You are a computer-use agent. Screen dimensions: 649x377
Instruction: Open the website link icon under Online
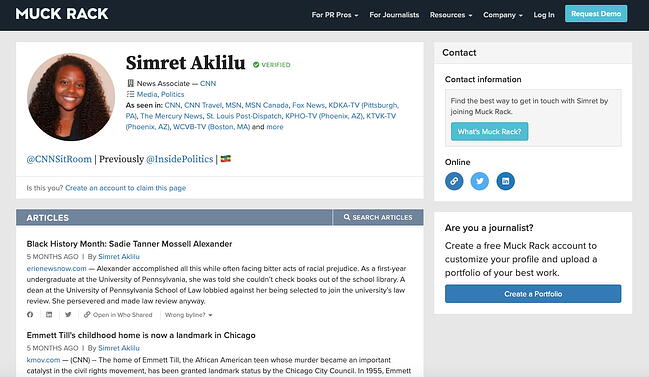coord(454,181)
